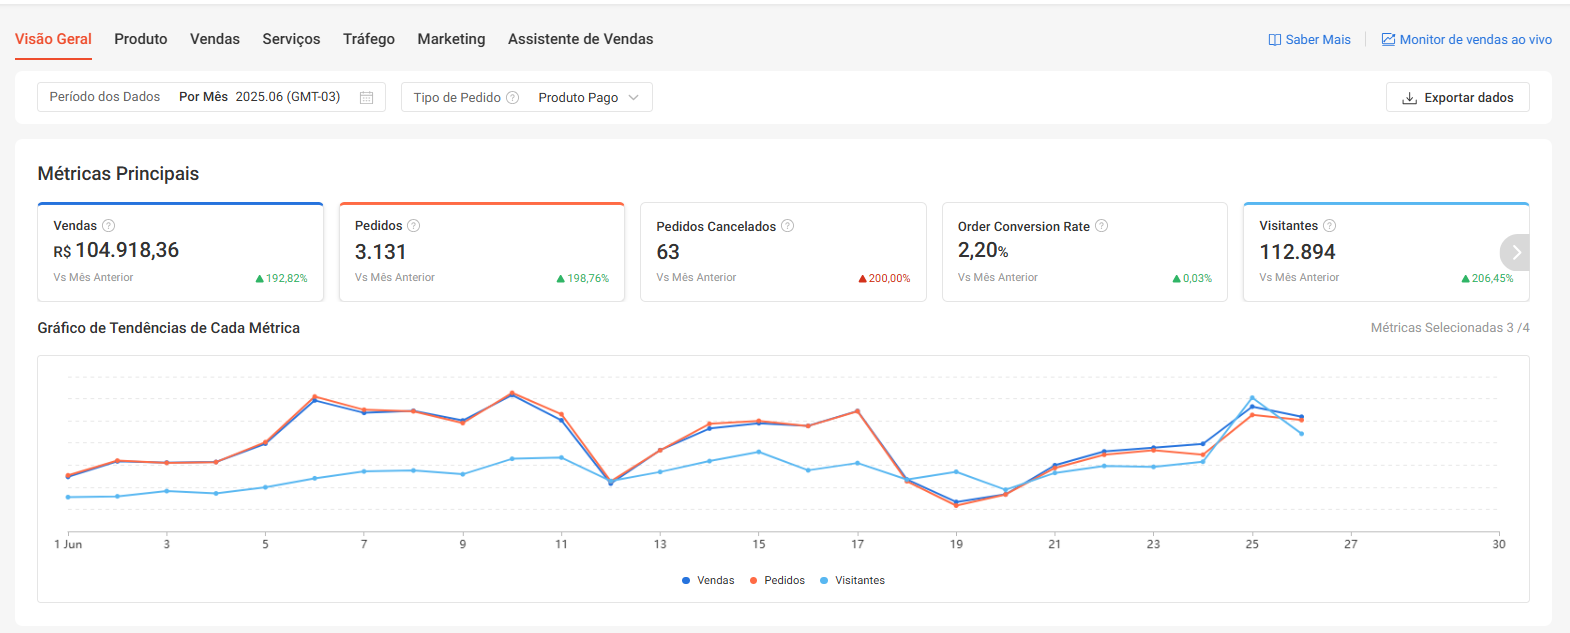
Task: Open the Produto Pago order type dropdown
Action: click(588, 98)
